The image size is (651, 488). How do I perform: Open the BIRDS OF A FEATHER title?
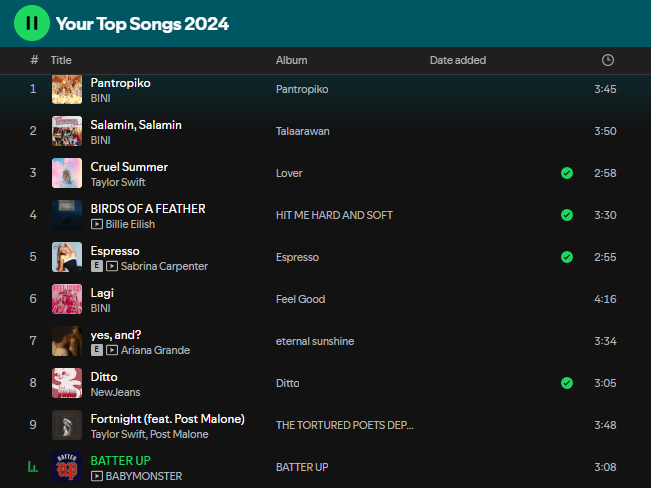148,208
